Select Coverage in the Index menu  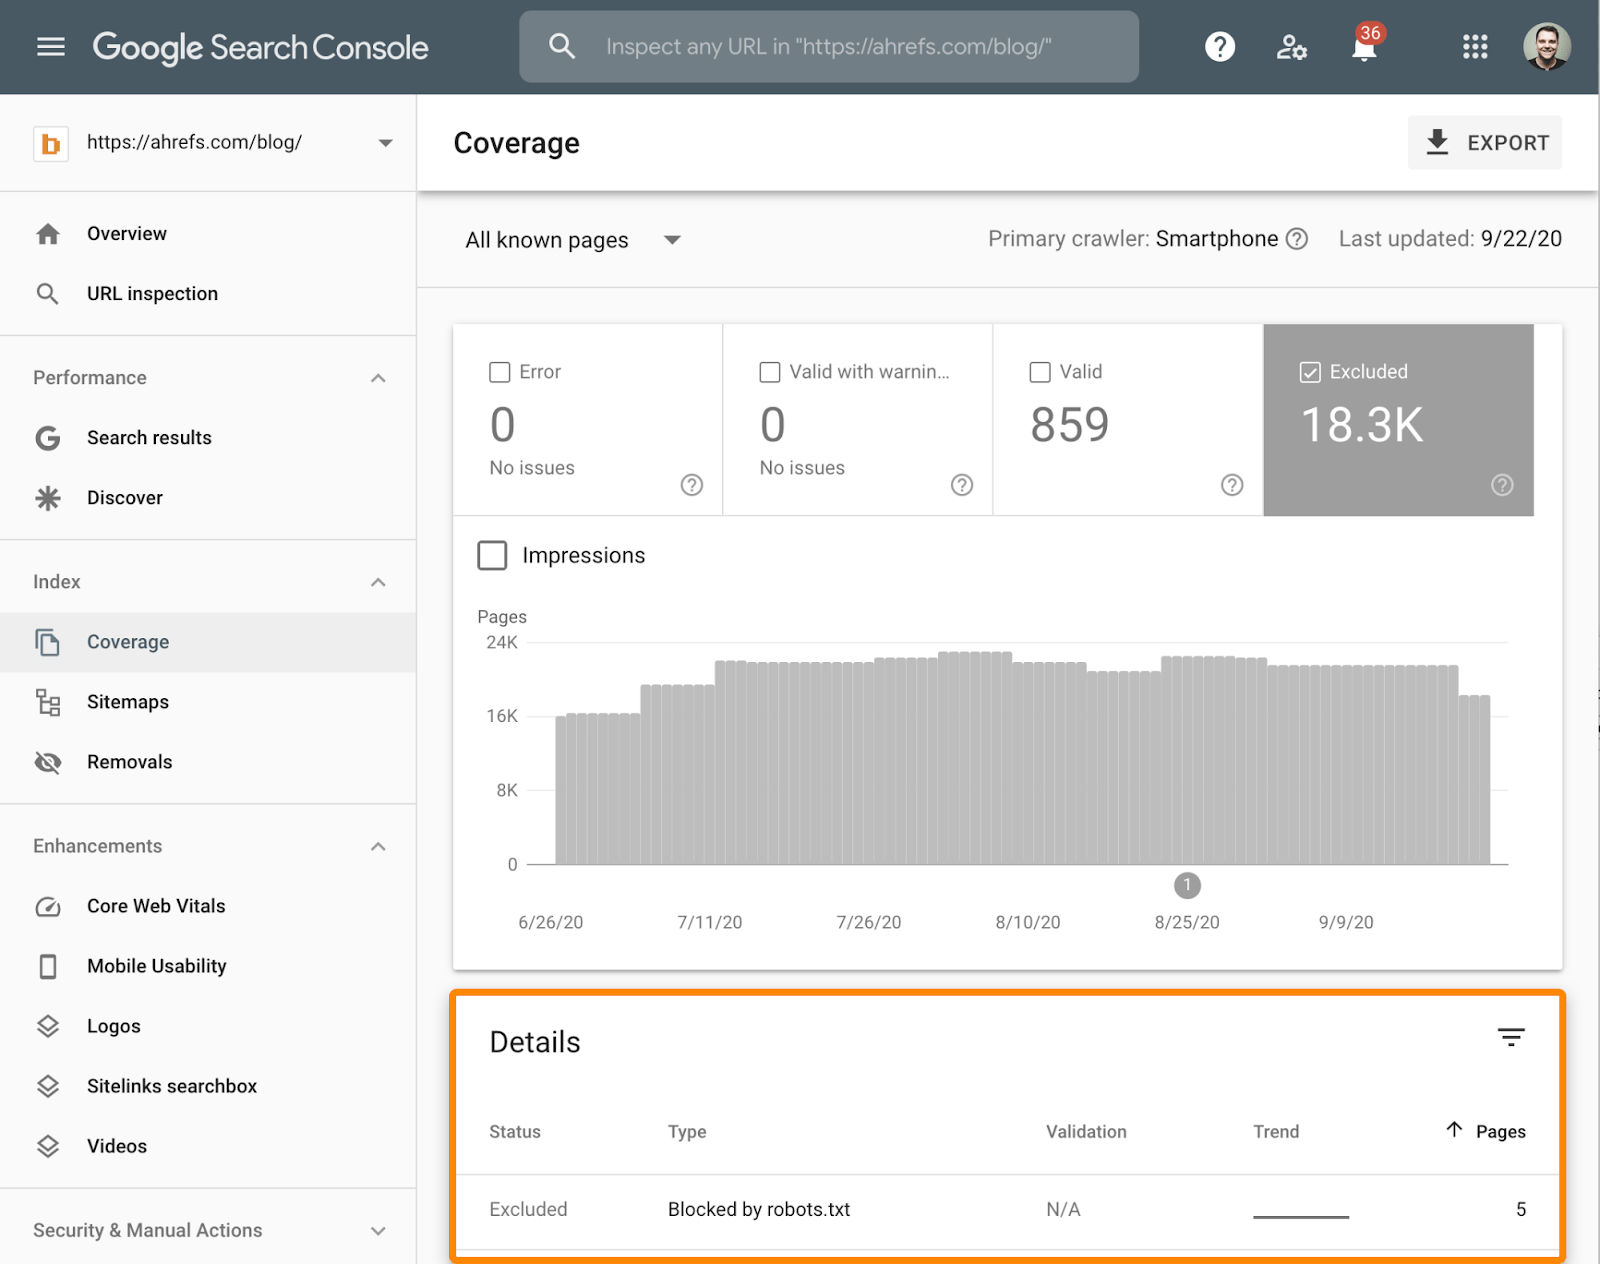tap(208, 642)
